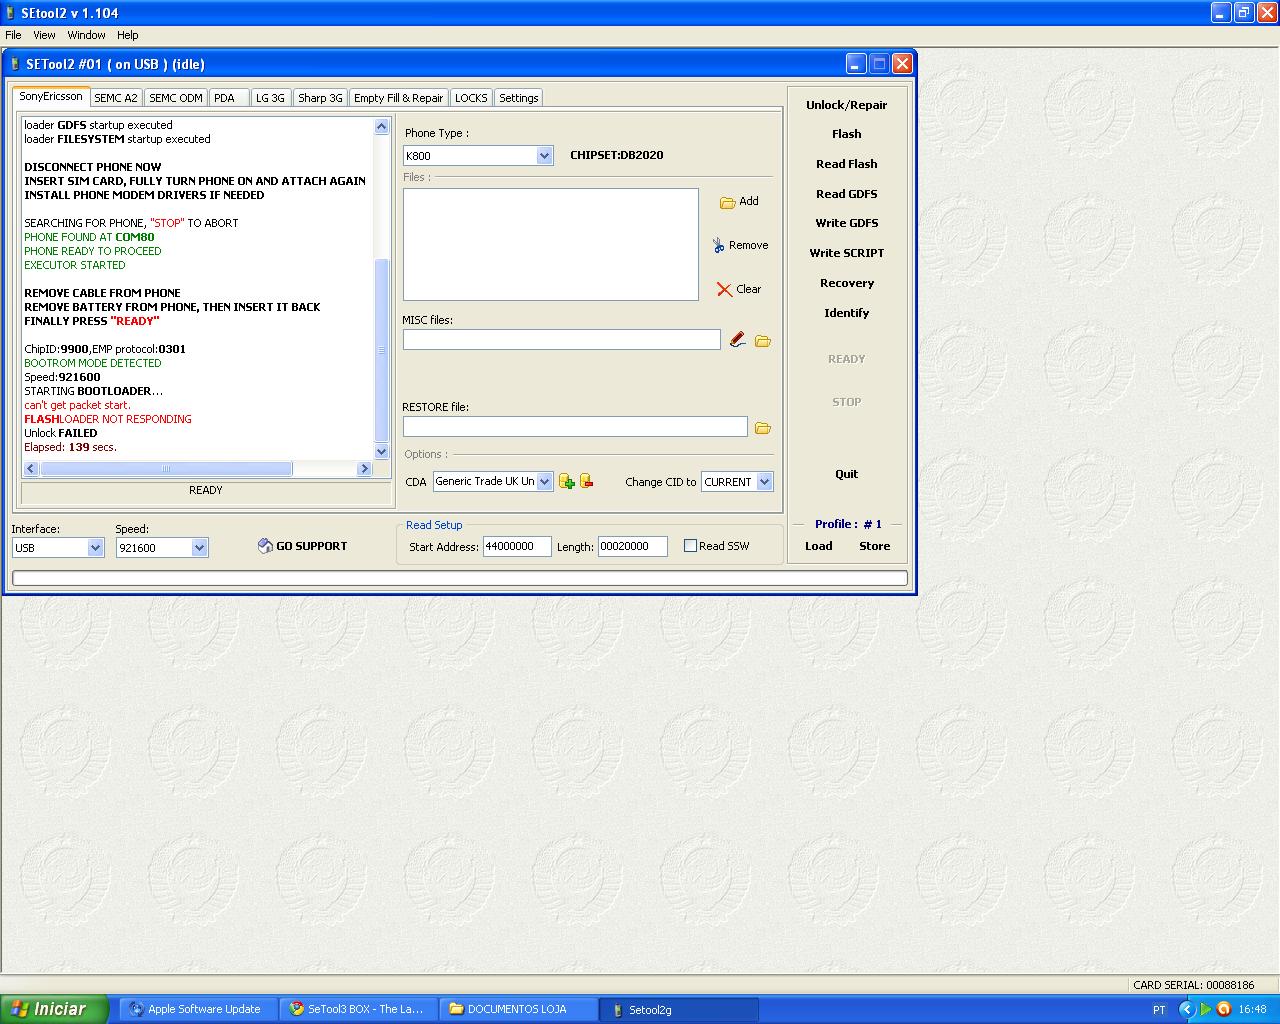Switch to the LG 3G tab

[x=270, y=98]
